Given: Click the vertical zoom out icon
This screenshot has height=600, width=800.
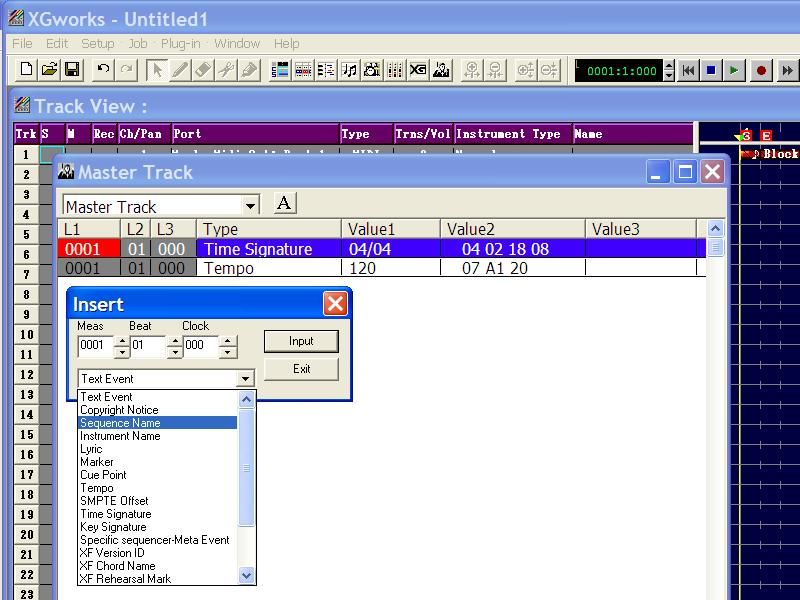Looking at the screenshot, I should 549,69.
